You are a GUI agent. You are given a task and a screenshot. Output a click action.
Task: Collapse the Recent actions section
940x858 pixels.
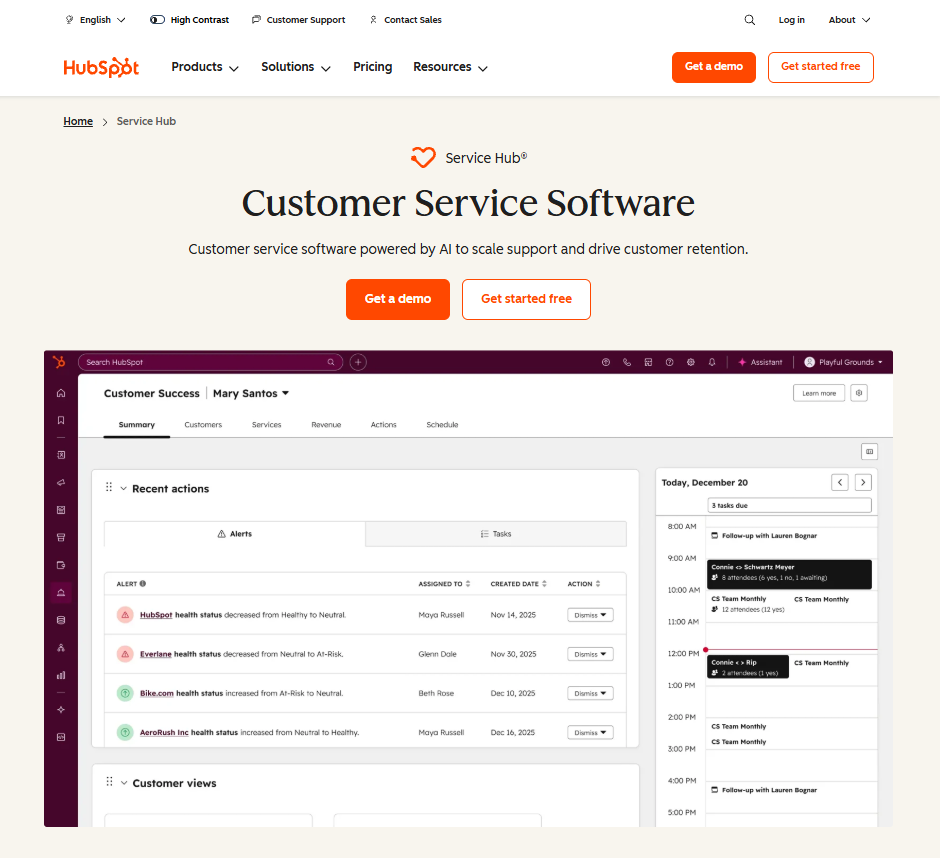pyautogui.click(x=123, y=489)
